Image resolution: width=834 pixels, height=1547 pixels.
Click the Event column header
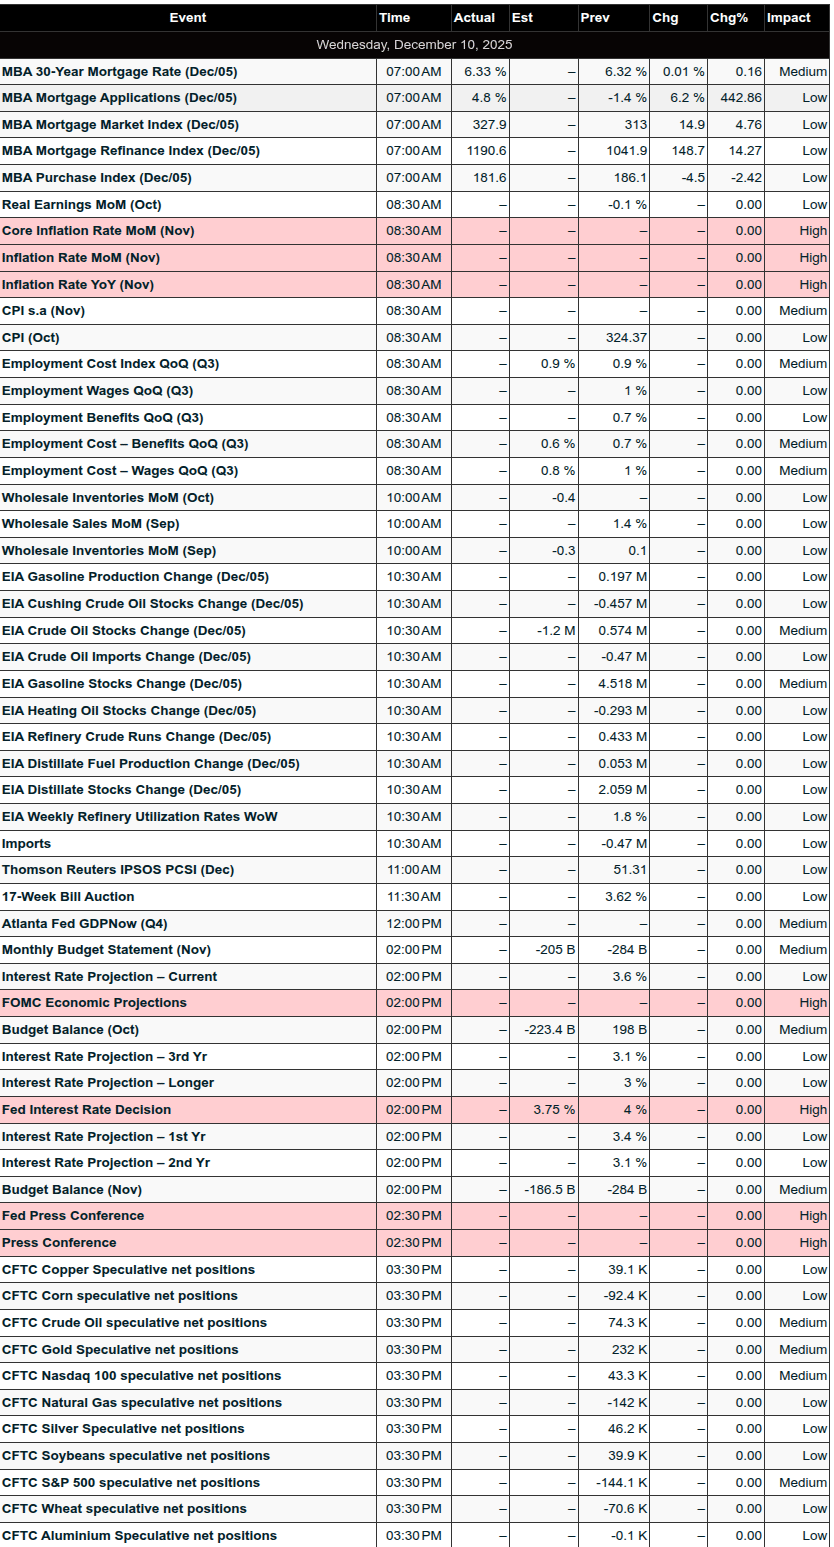(x=188, y=18)
